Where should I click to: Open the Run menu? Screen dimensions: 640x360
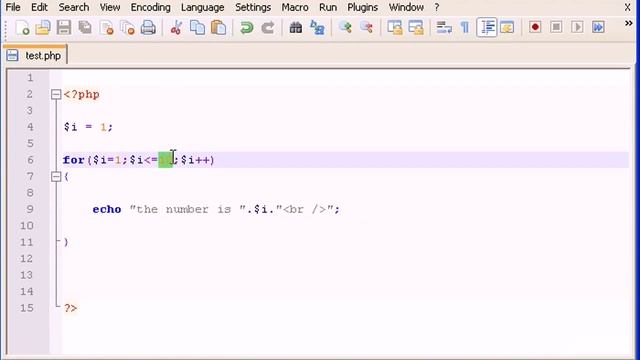(328, 7)
